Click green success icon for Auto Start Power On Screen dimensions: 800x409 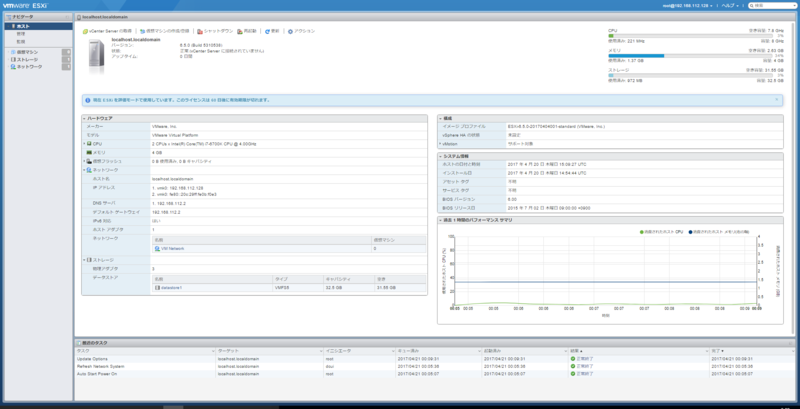coord(573,374)
